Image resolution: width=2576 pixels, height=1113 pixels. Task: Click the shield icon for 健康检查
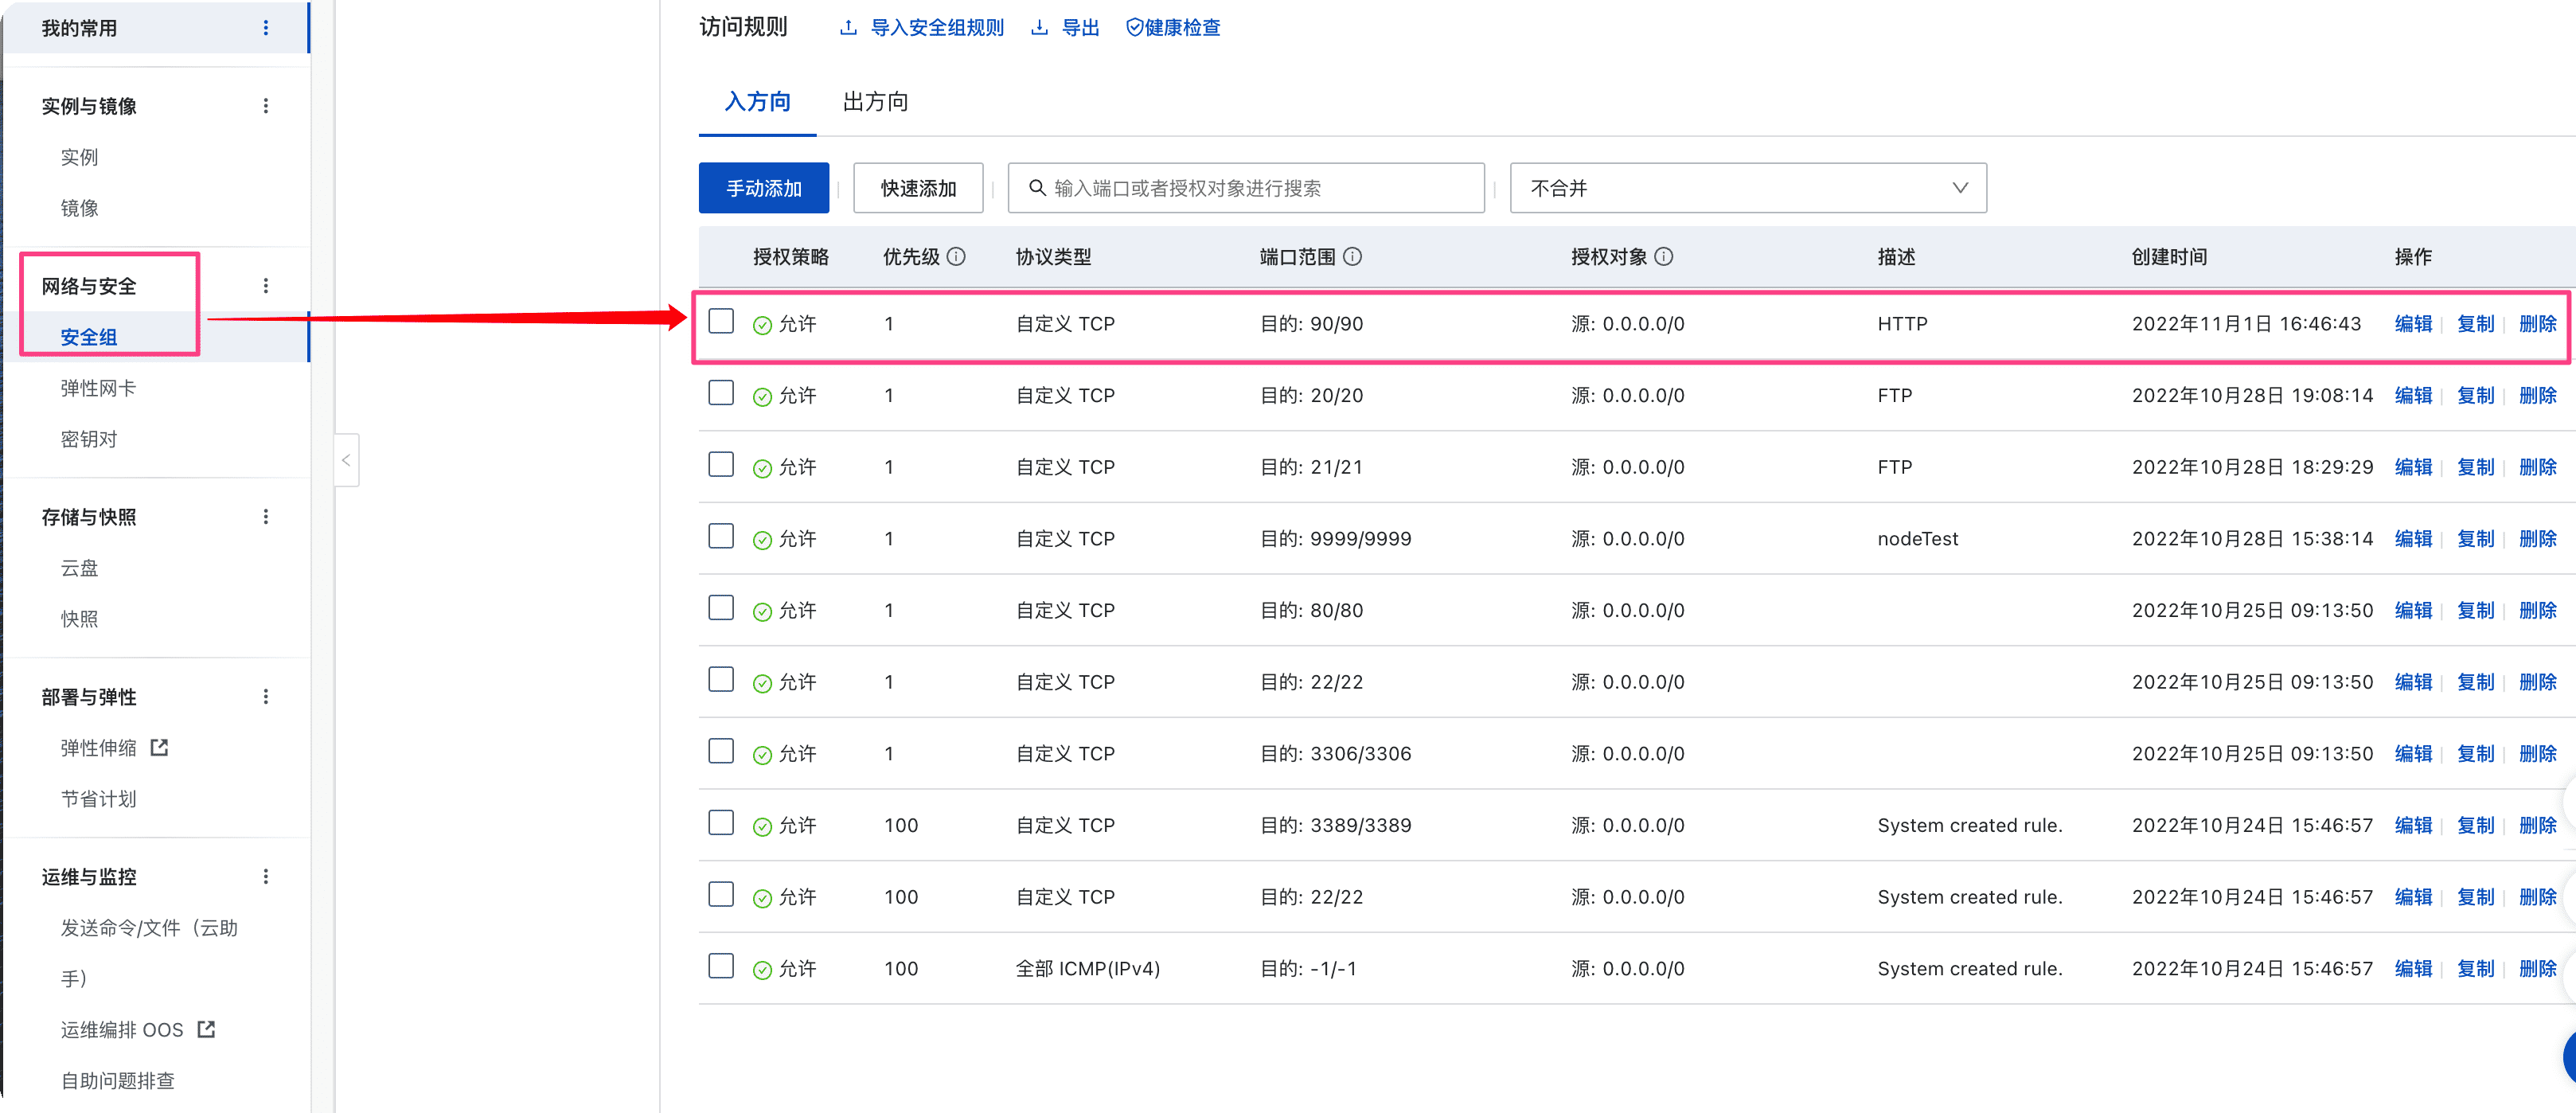1134,28
